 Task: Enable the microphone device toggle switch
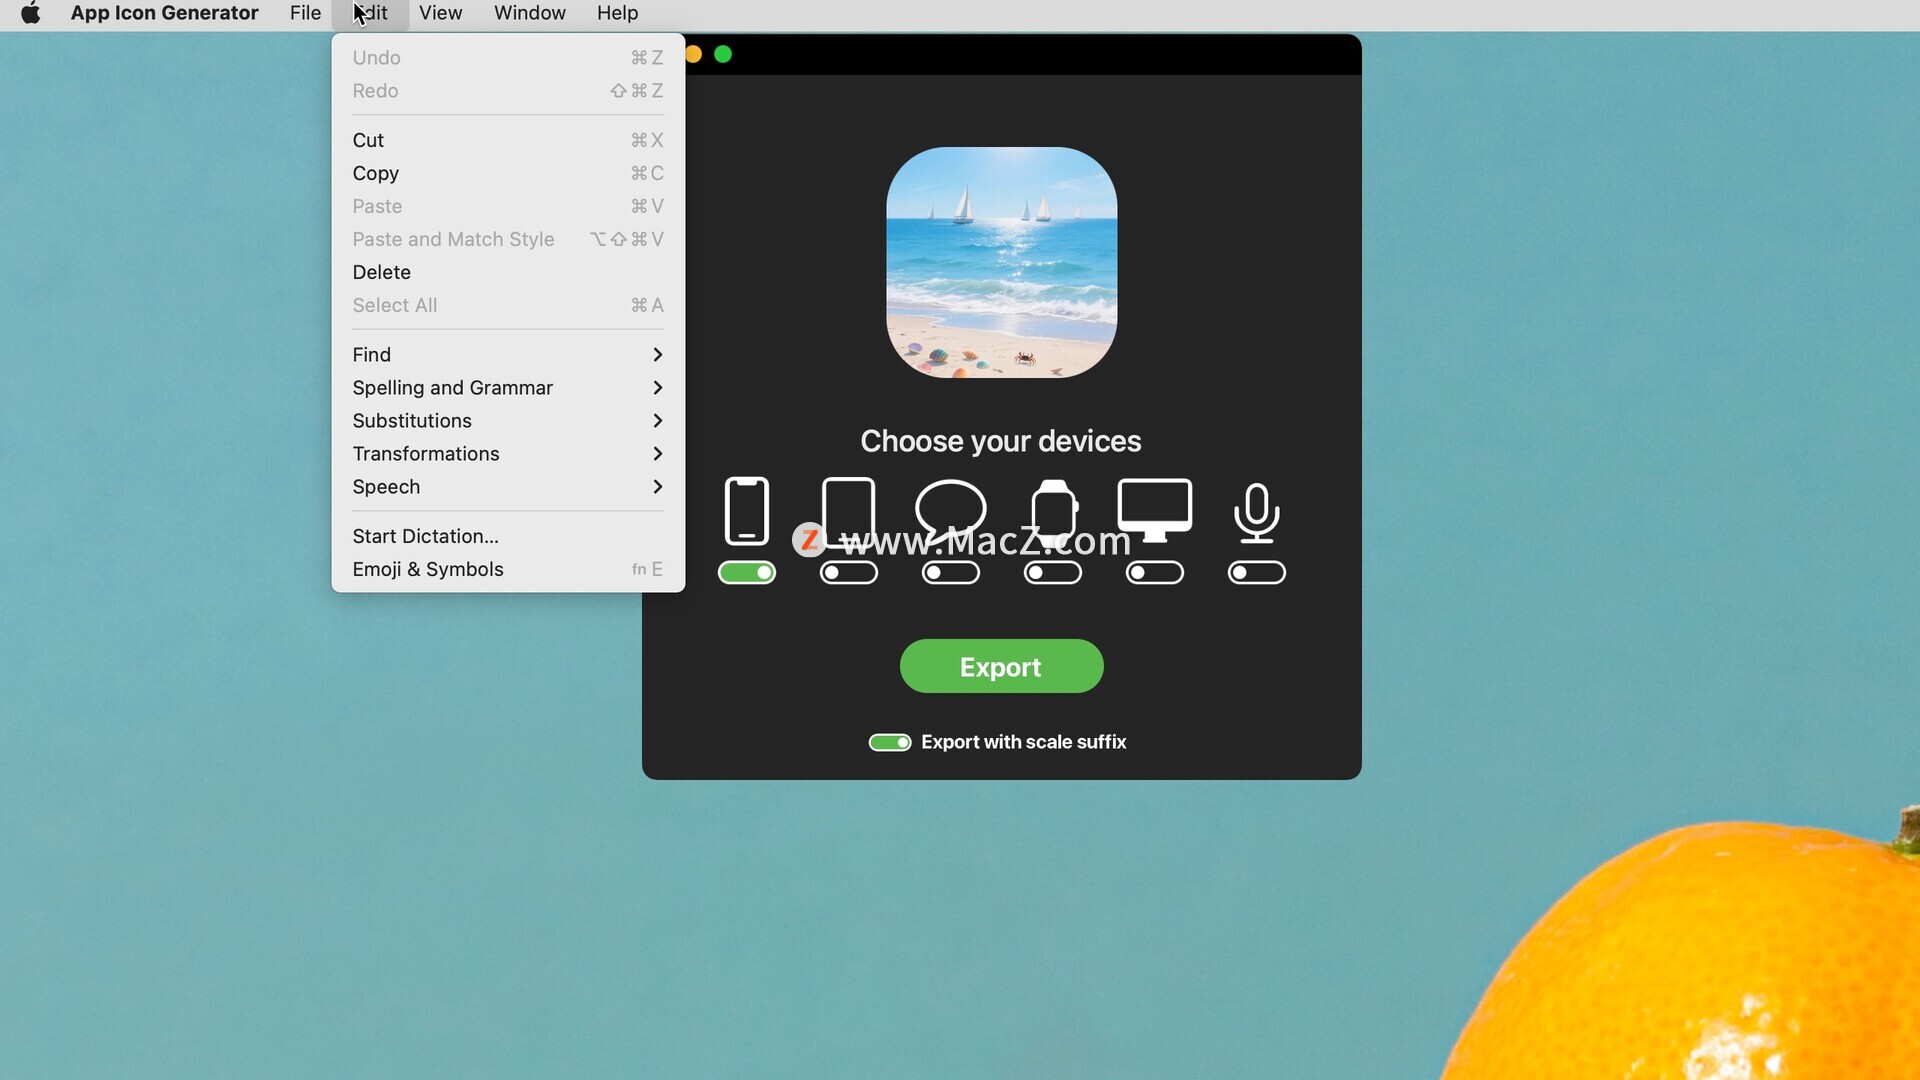coord(1257,572)
